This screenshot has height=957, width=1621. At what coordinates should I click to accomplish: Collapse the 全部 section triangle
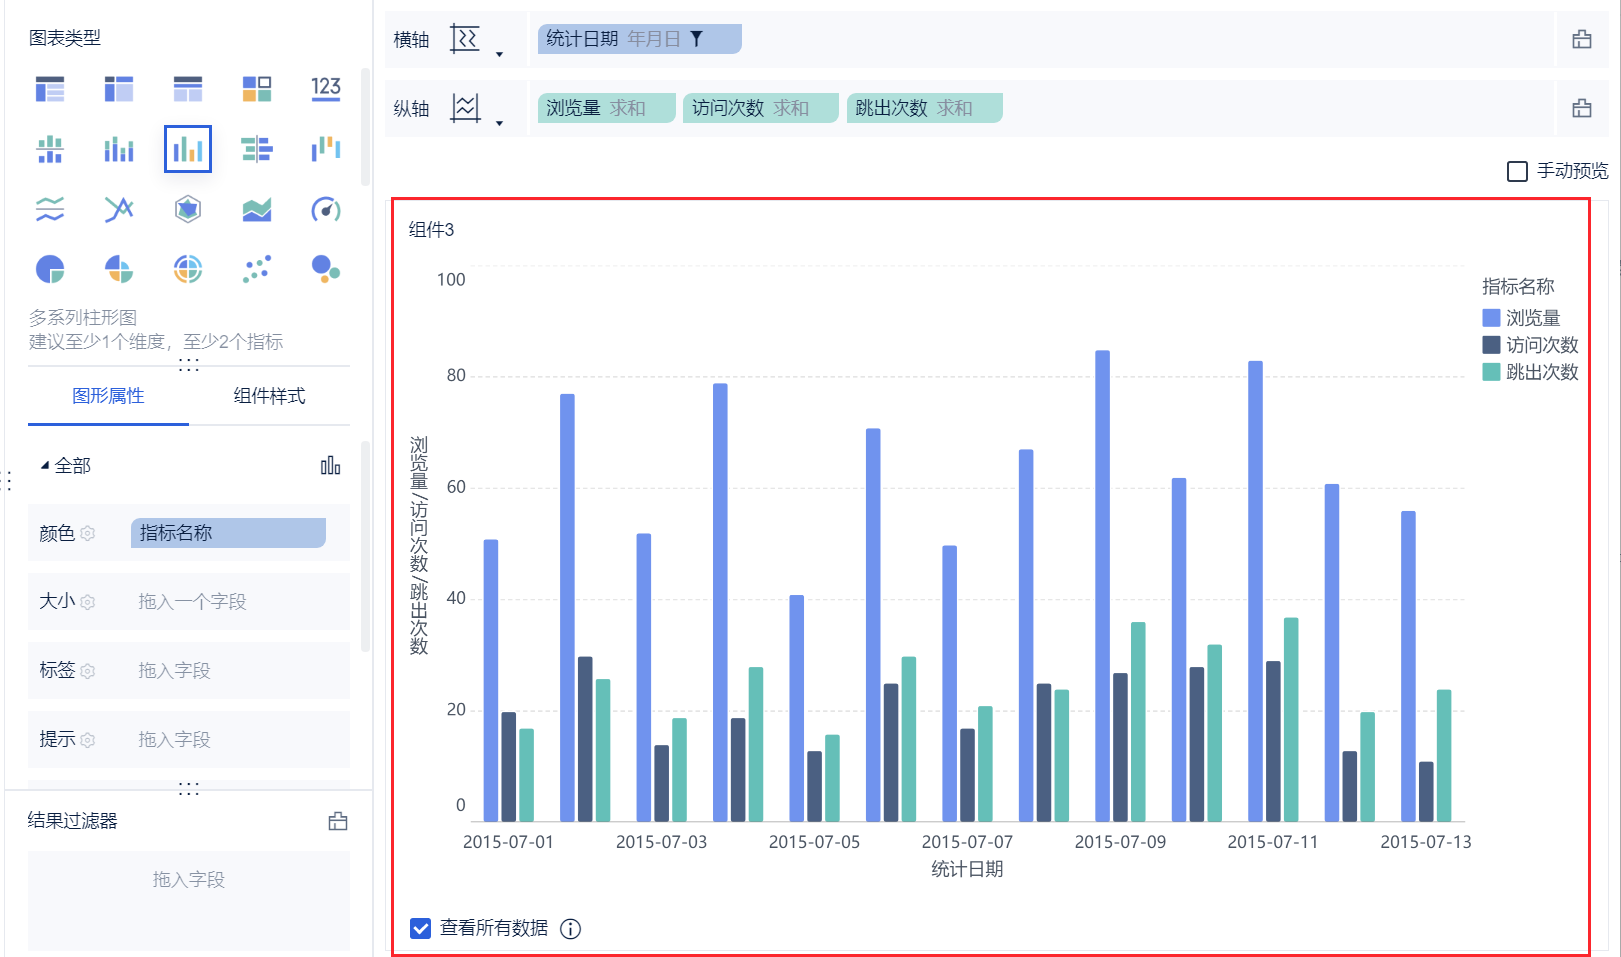point(44,465)
